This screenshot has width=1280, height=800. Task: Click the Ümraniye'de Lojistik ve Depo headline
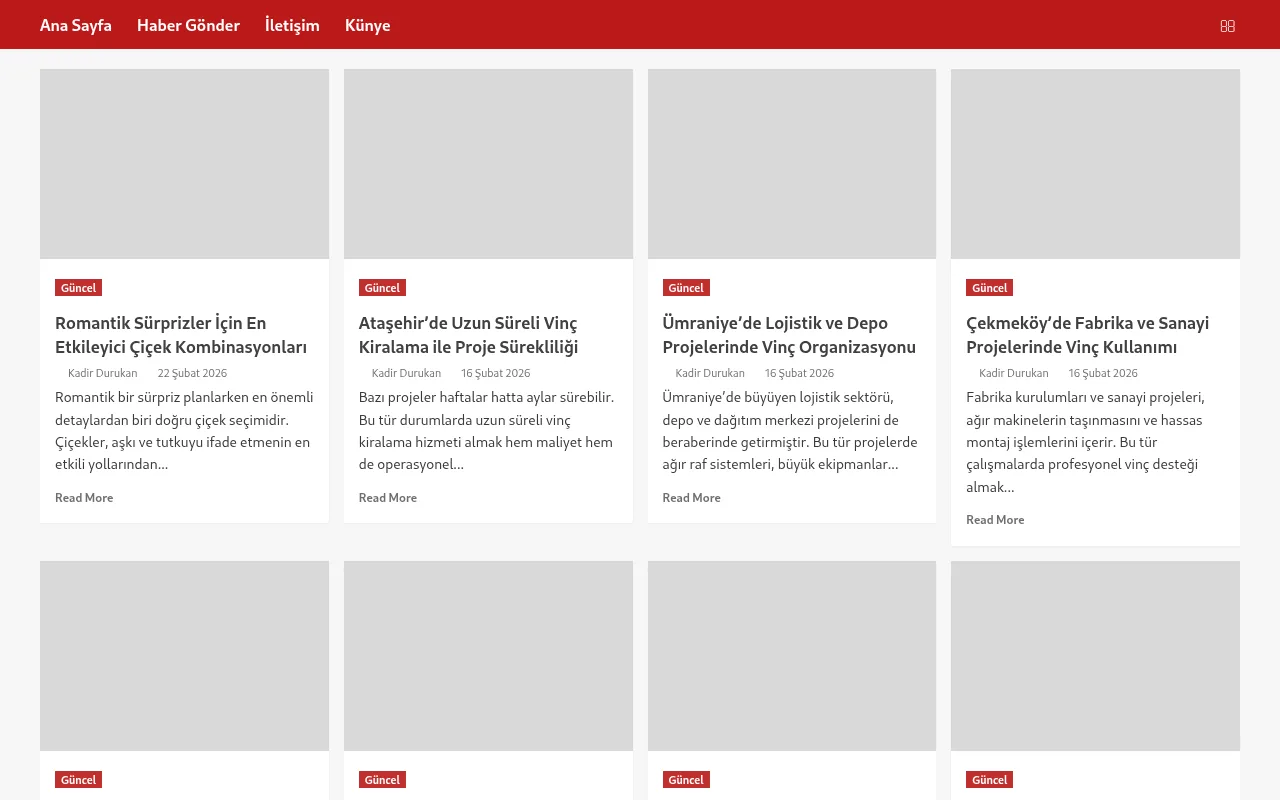click(789, 335)
